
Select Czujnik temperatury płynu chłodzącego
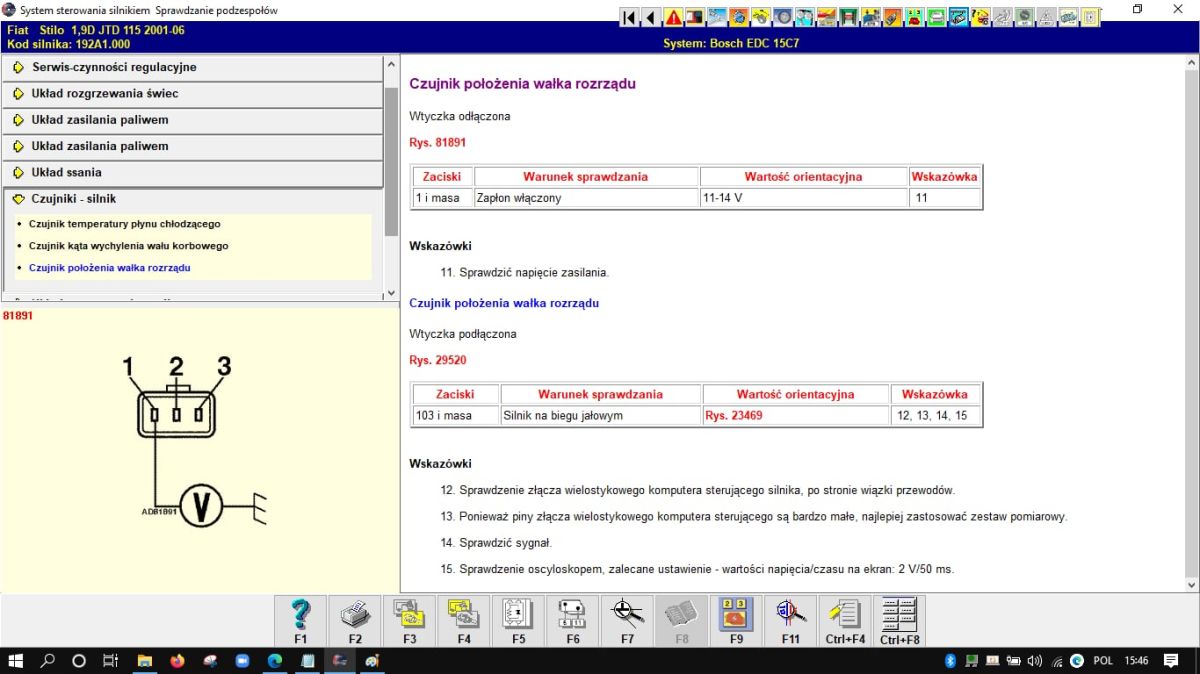click(x=125, y=224)
